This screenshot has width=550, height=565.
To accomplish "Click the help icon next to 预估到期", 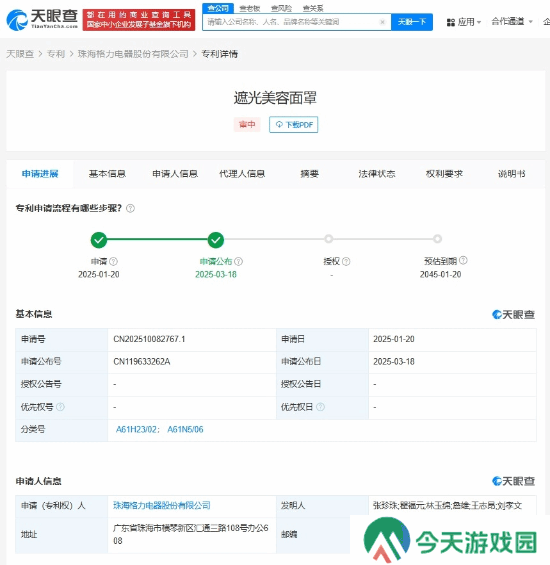I will click(x=463, y=260).
